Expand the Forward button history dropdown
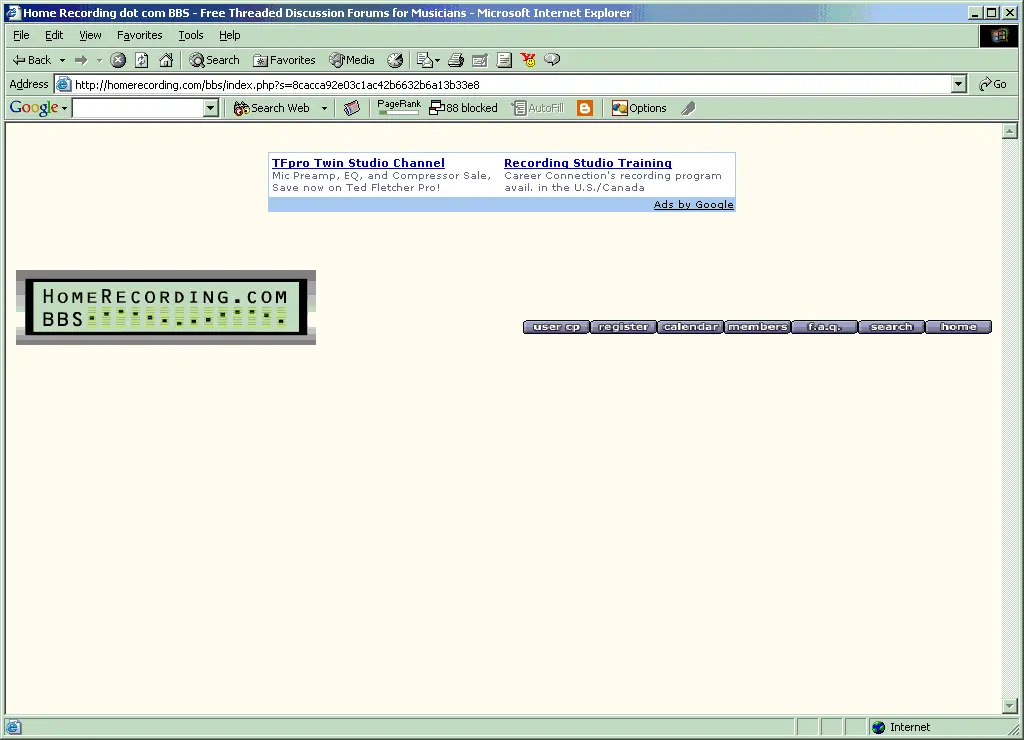This screenshot has height=740, width=1024. (99, 60)
